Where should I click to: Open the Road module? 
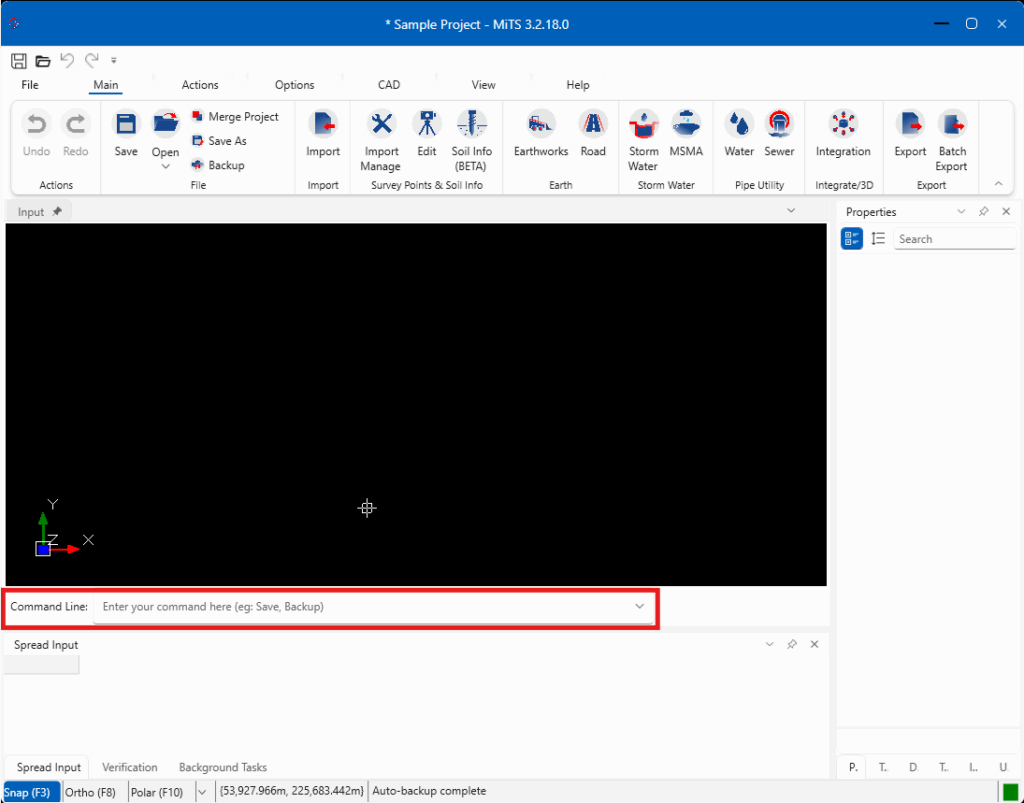(x=593, y=133)
